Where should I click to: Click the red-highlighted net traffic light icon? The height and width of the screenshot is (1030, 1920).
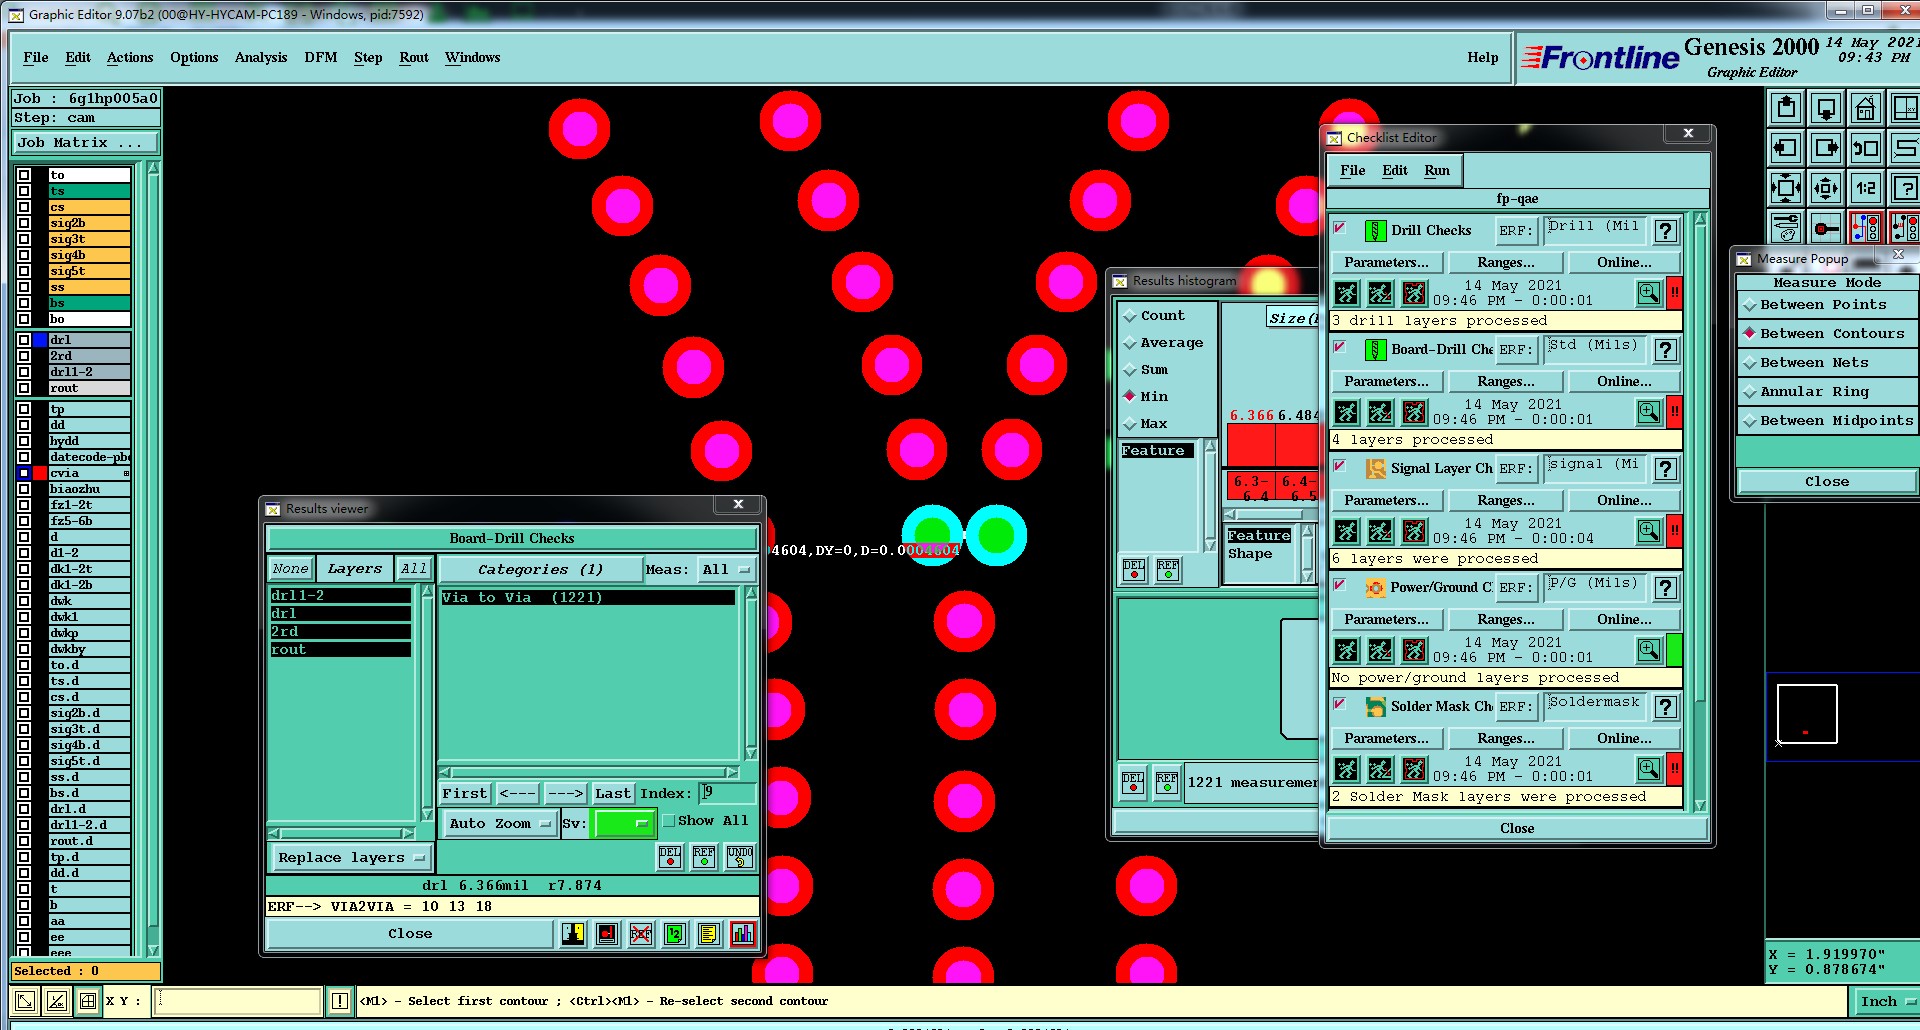pyautogui.click(x=1866, y=228)
